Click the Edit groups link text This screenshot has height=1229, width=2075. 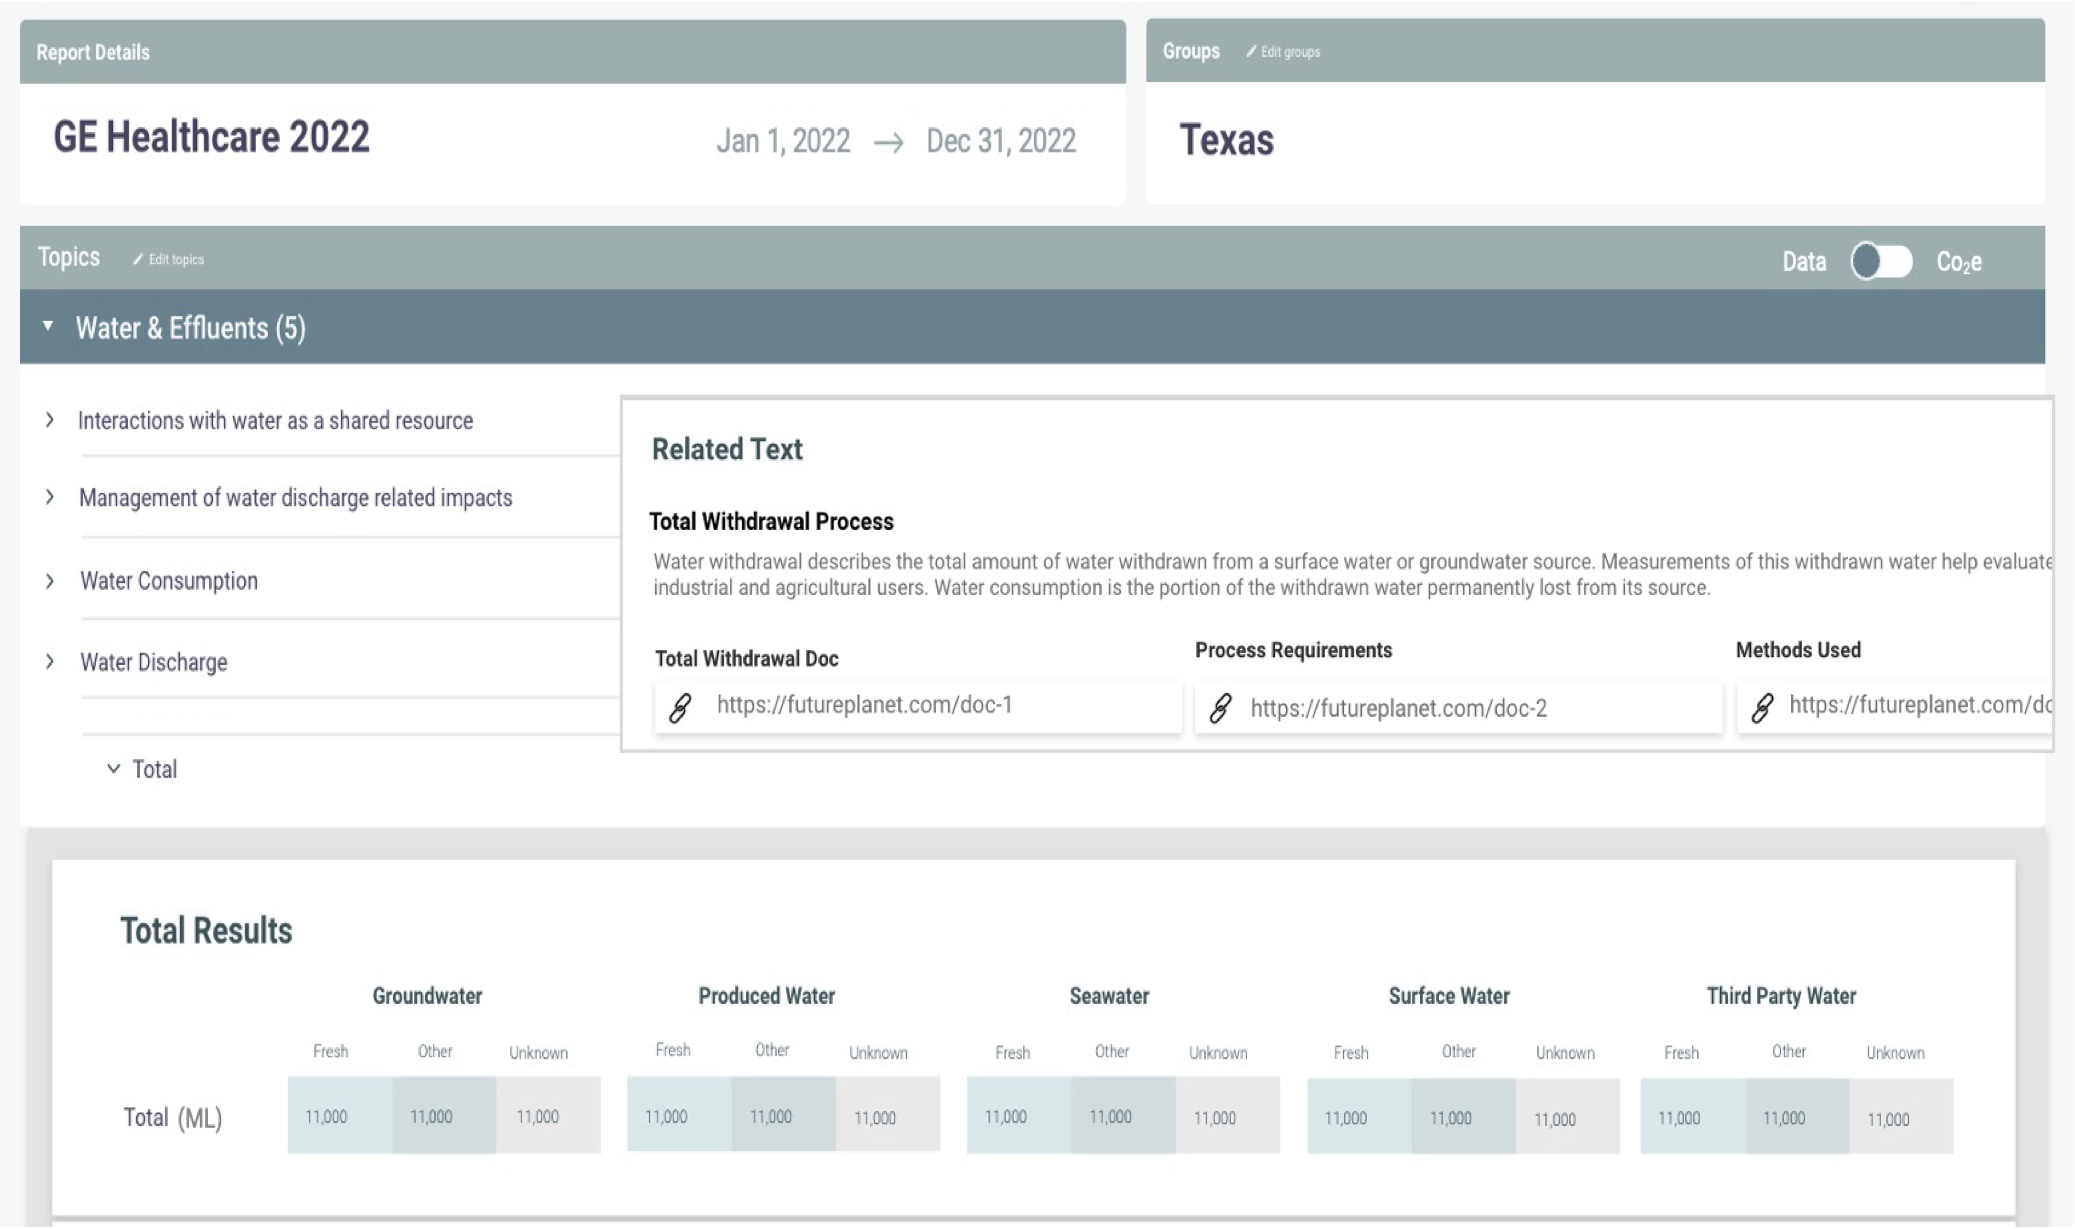coord(1290,52)
